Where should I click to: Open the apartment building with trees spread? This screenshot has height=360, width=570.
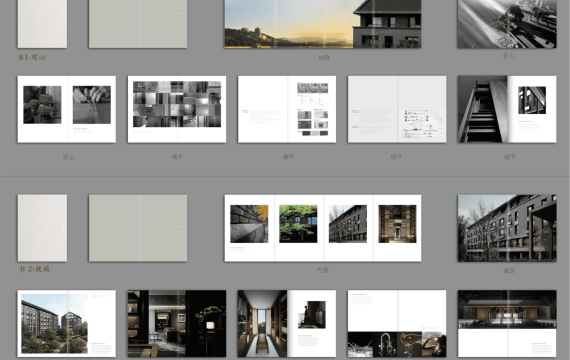point(67,323)
